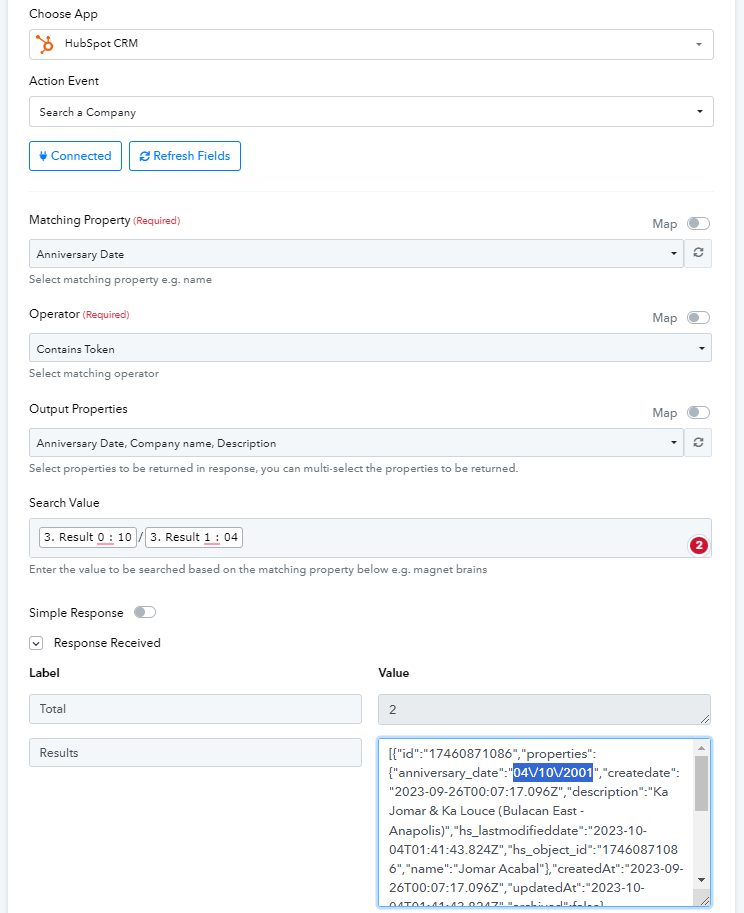Refresh the Matching Property field list
The height and width of the screenshot is (913, 744).
coord(698,253)
